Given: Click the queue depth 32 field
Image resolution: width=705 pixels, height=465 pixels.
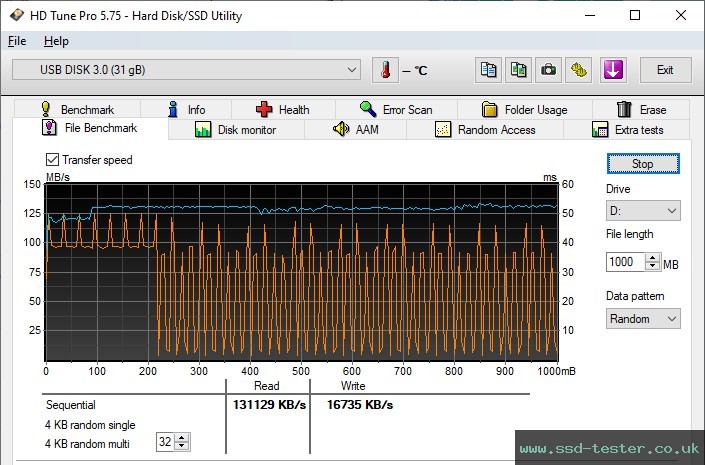Looking at the screenshot, I should 165,442.
